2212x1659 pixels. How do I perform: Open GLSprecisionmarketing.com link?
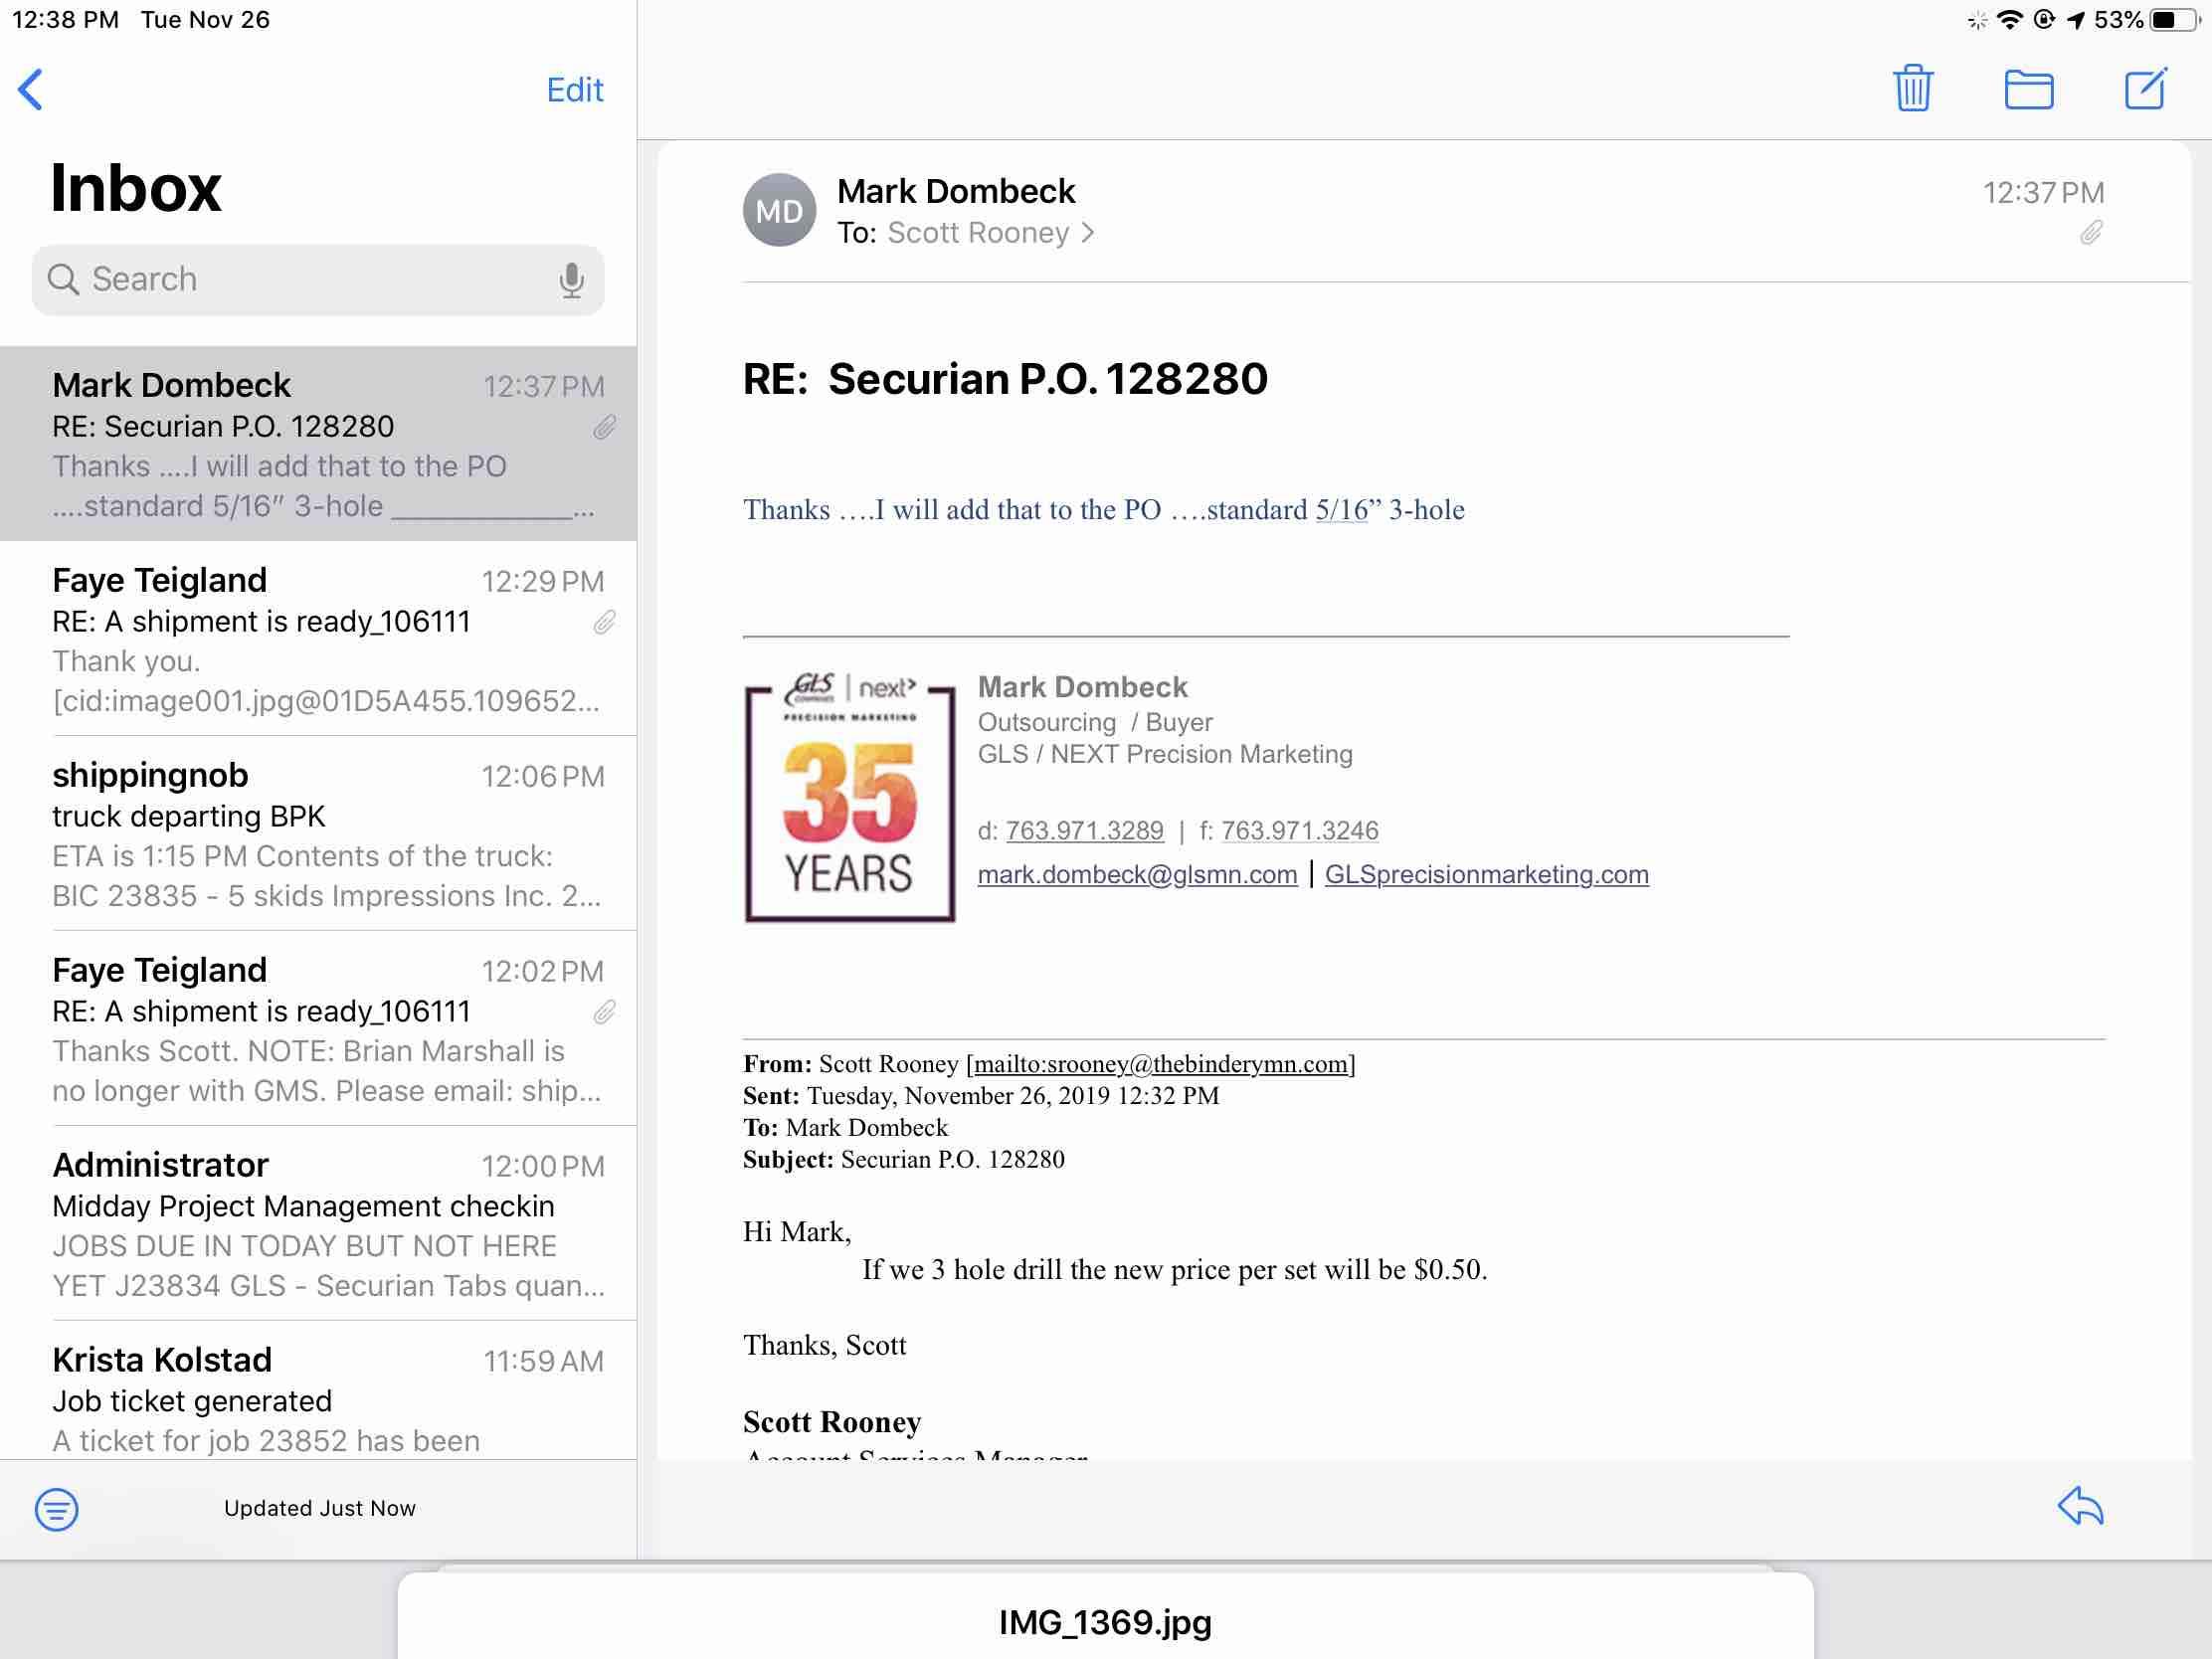tap(1486, 875)
